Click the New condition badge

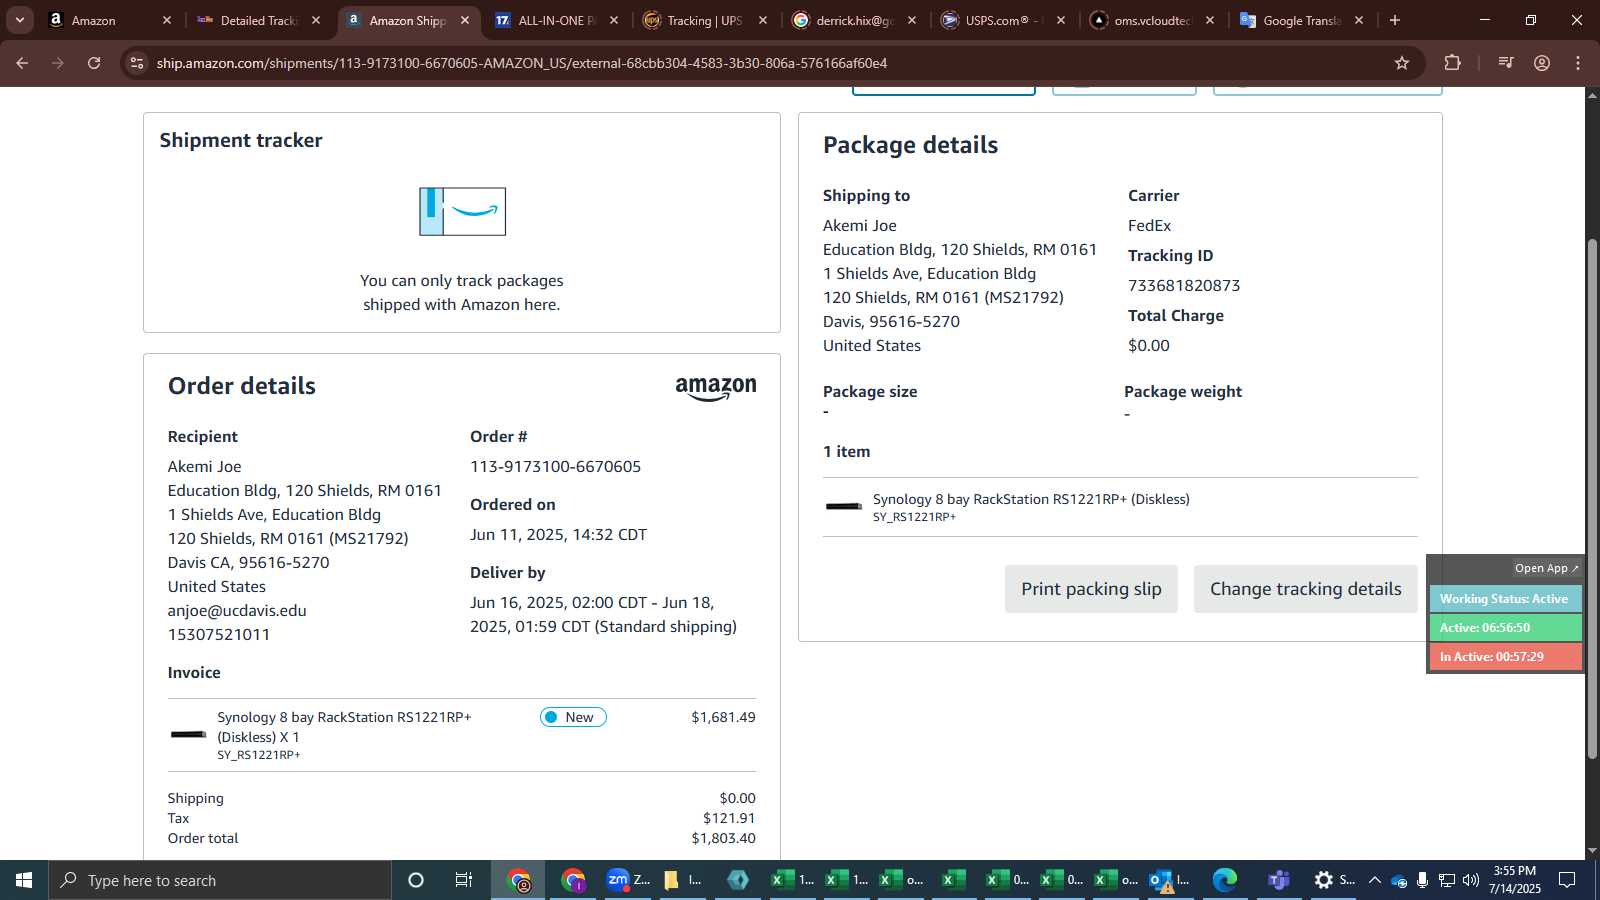pyautogui.click(x=573, y=717)
